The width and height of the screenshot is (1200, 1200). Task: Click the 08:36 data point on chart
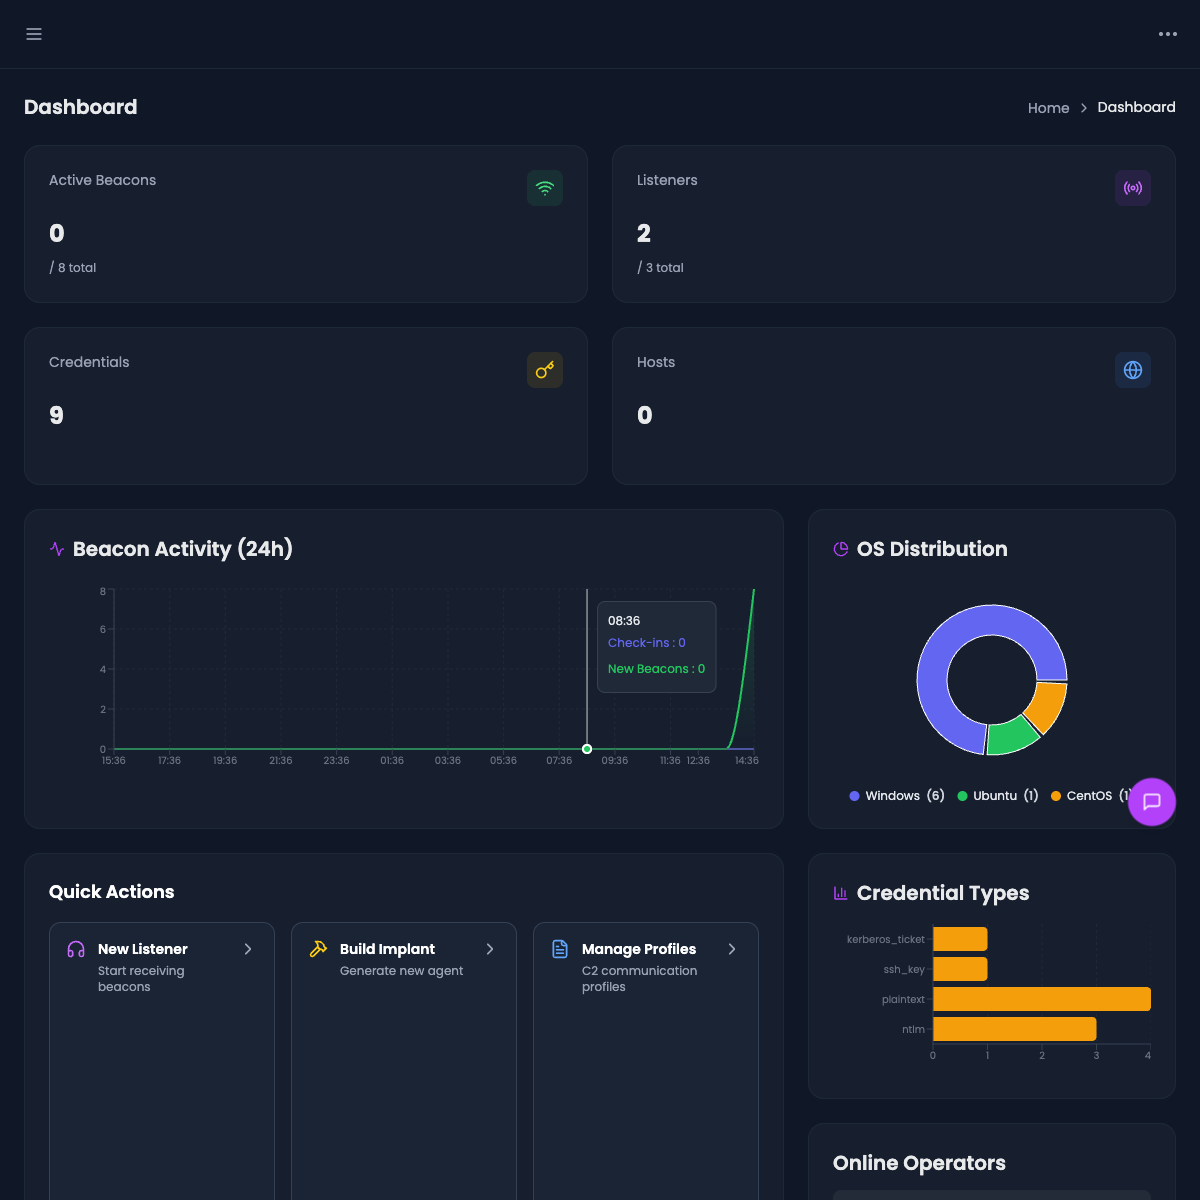click(587, 749)
